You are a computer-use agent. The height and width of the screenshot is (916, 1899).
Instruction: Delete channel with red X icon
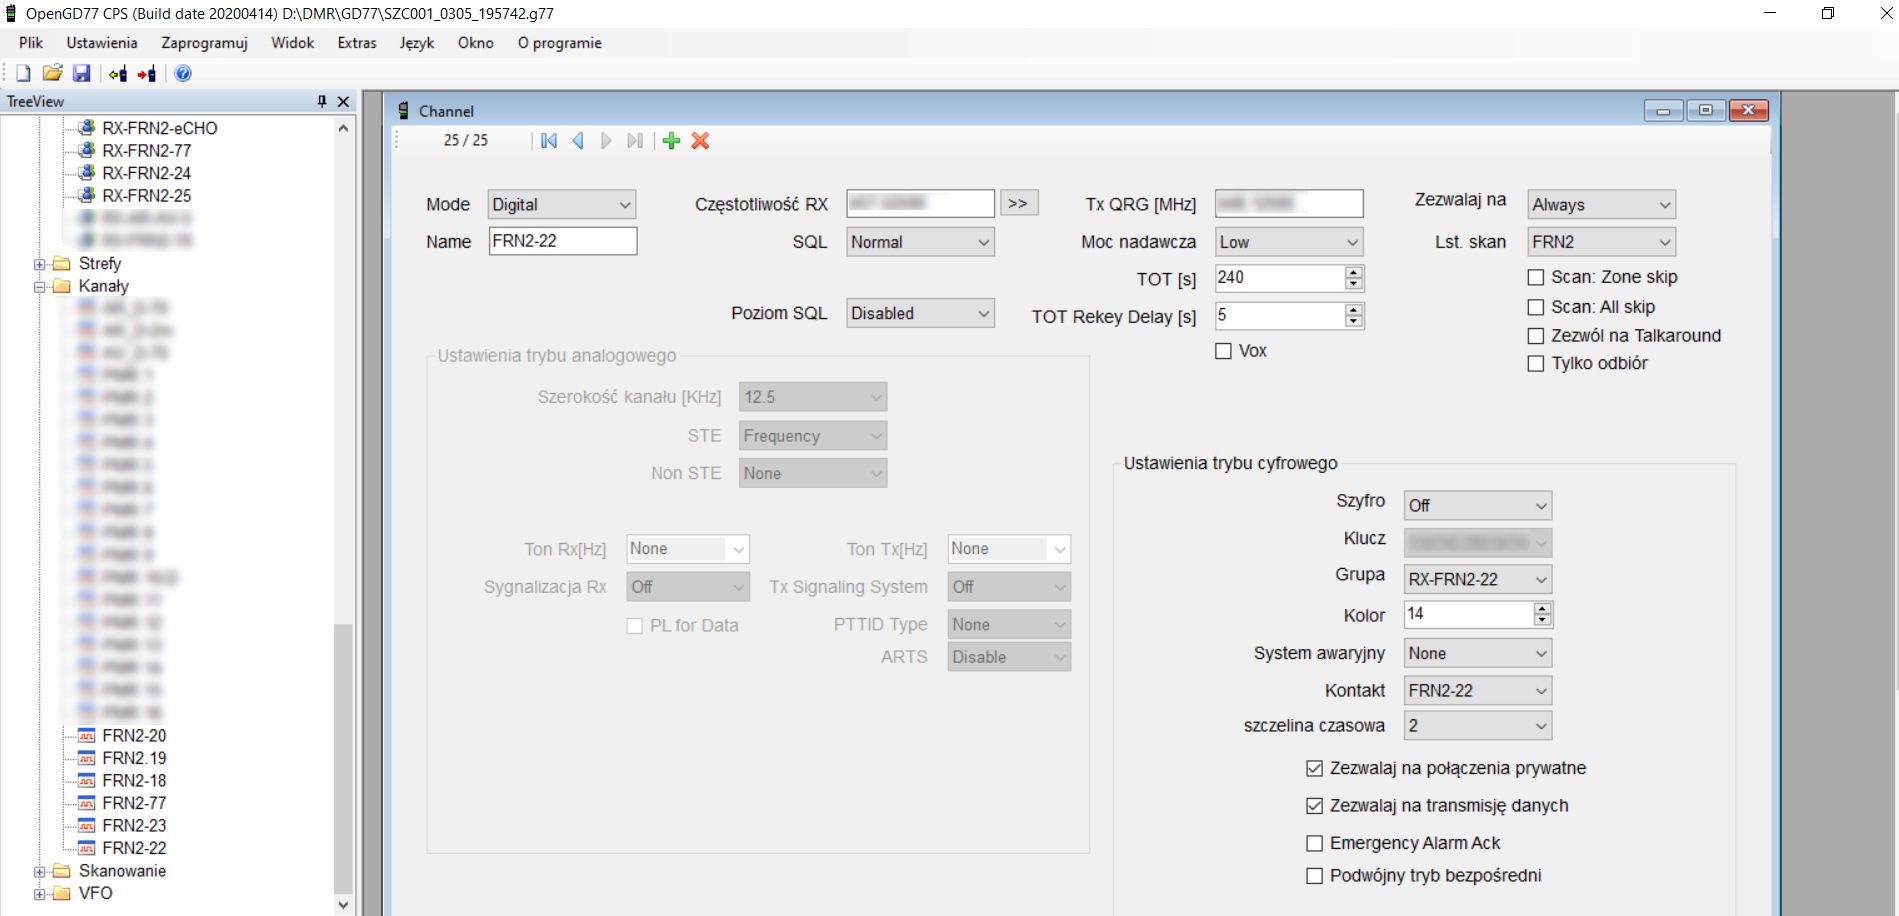click(700, 141)
